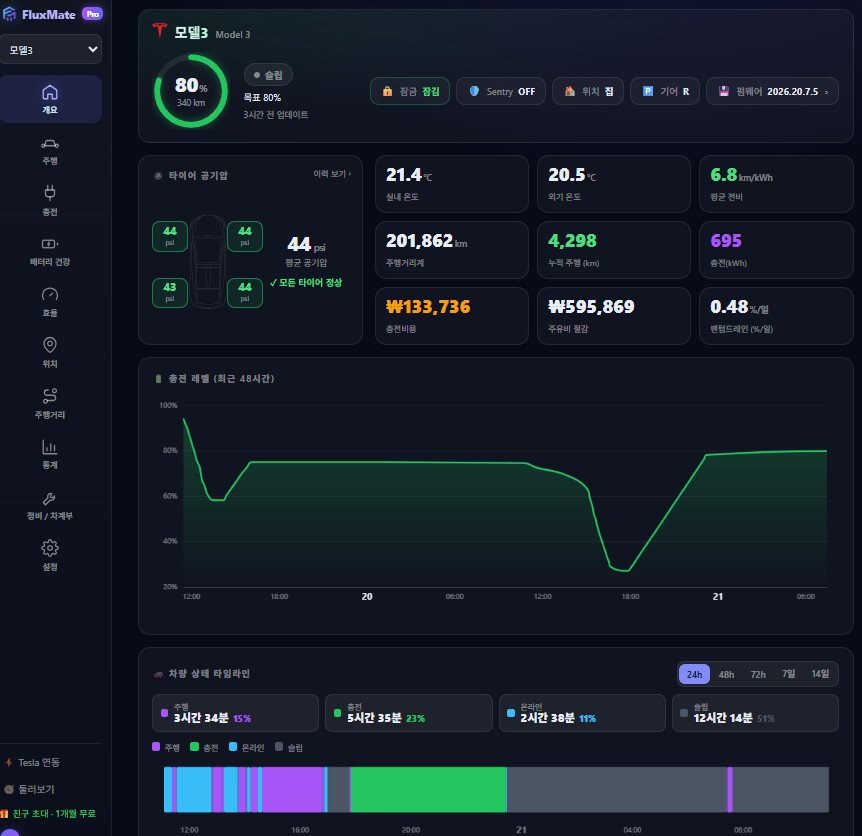Toggle the Sentry OFF chip
The image size is (862, 836).
pyautogui.click(x=500, y=91)
